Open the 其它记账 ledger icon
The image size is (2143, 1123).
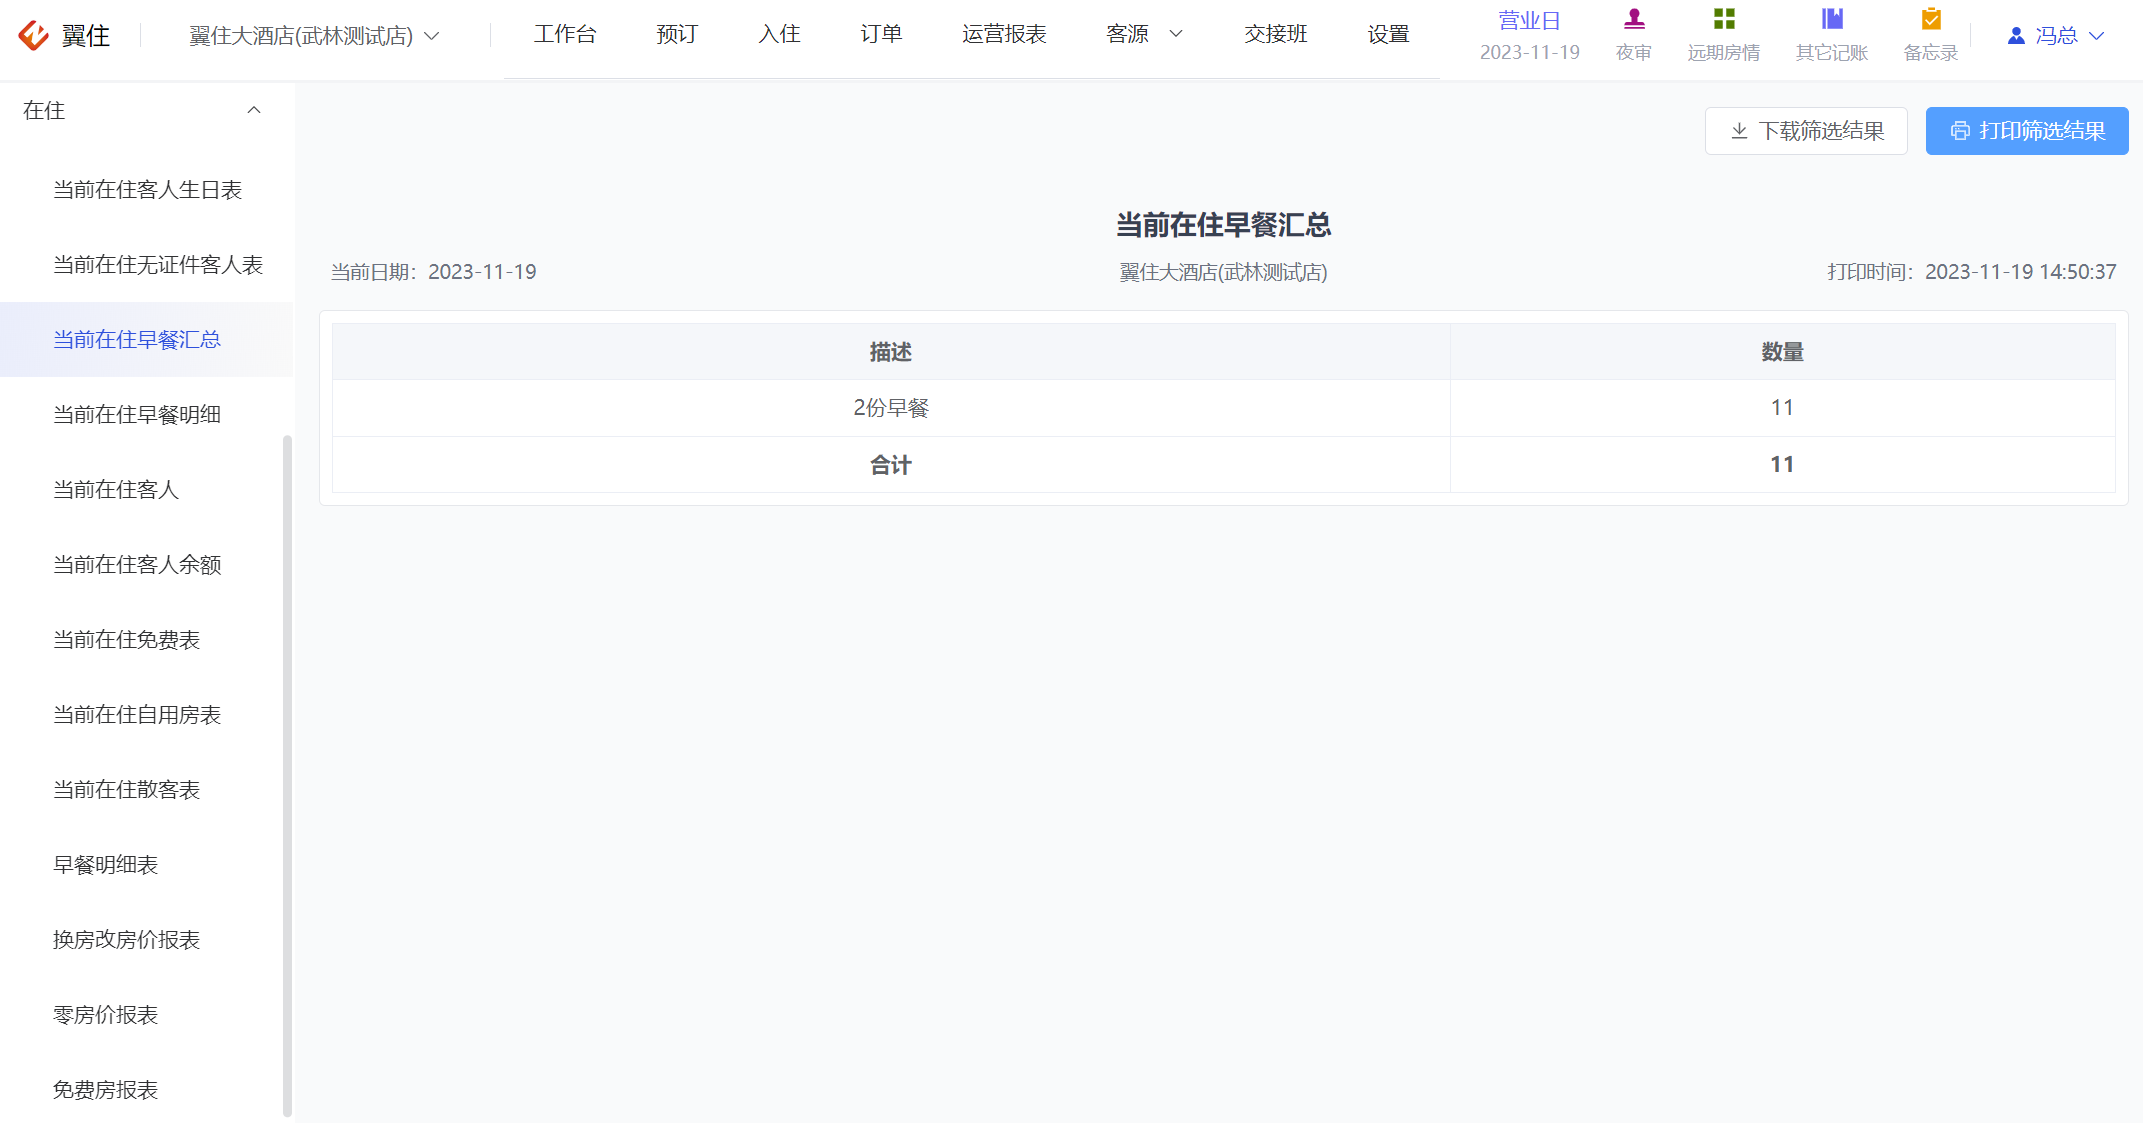[x=1832, y=19]
